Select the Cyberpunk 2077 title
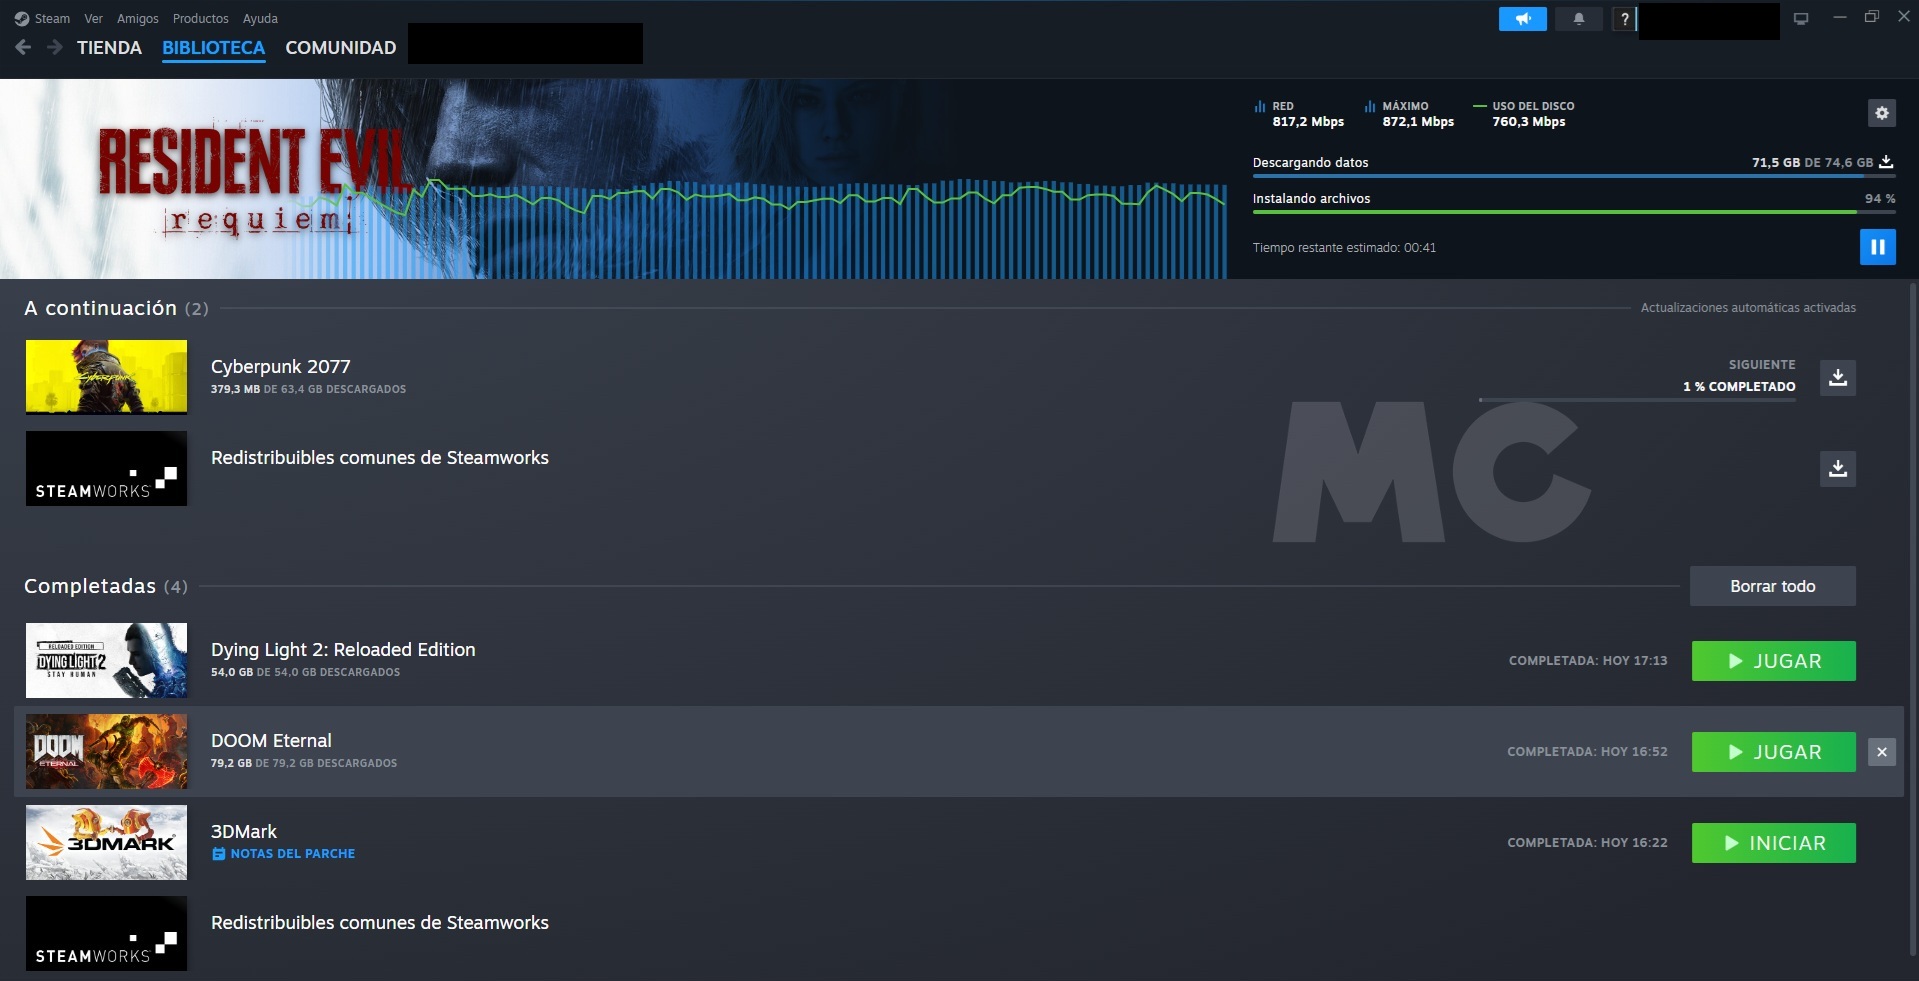1919x981 pixels. pyautogui.click(x=280, y=367)
